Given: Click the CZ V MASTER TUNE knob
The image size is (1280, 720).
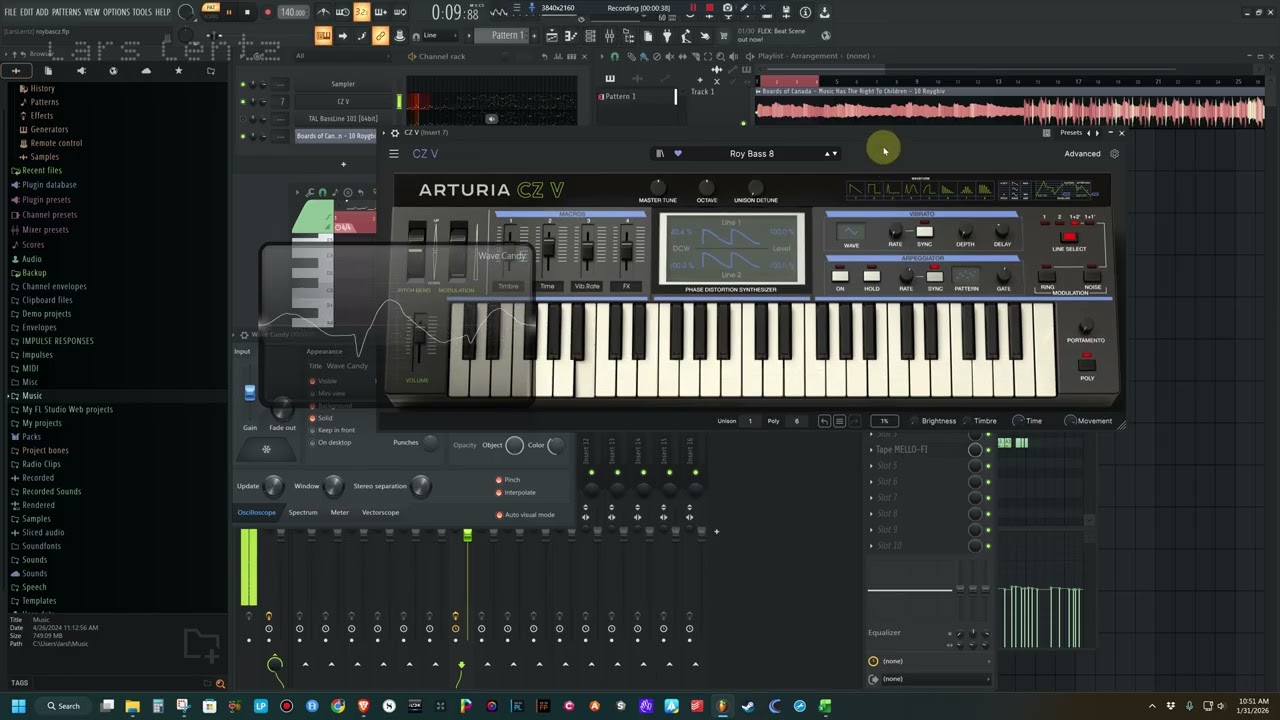Looking at the screenshot, I should click(x=658, y=188).
